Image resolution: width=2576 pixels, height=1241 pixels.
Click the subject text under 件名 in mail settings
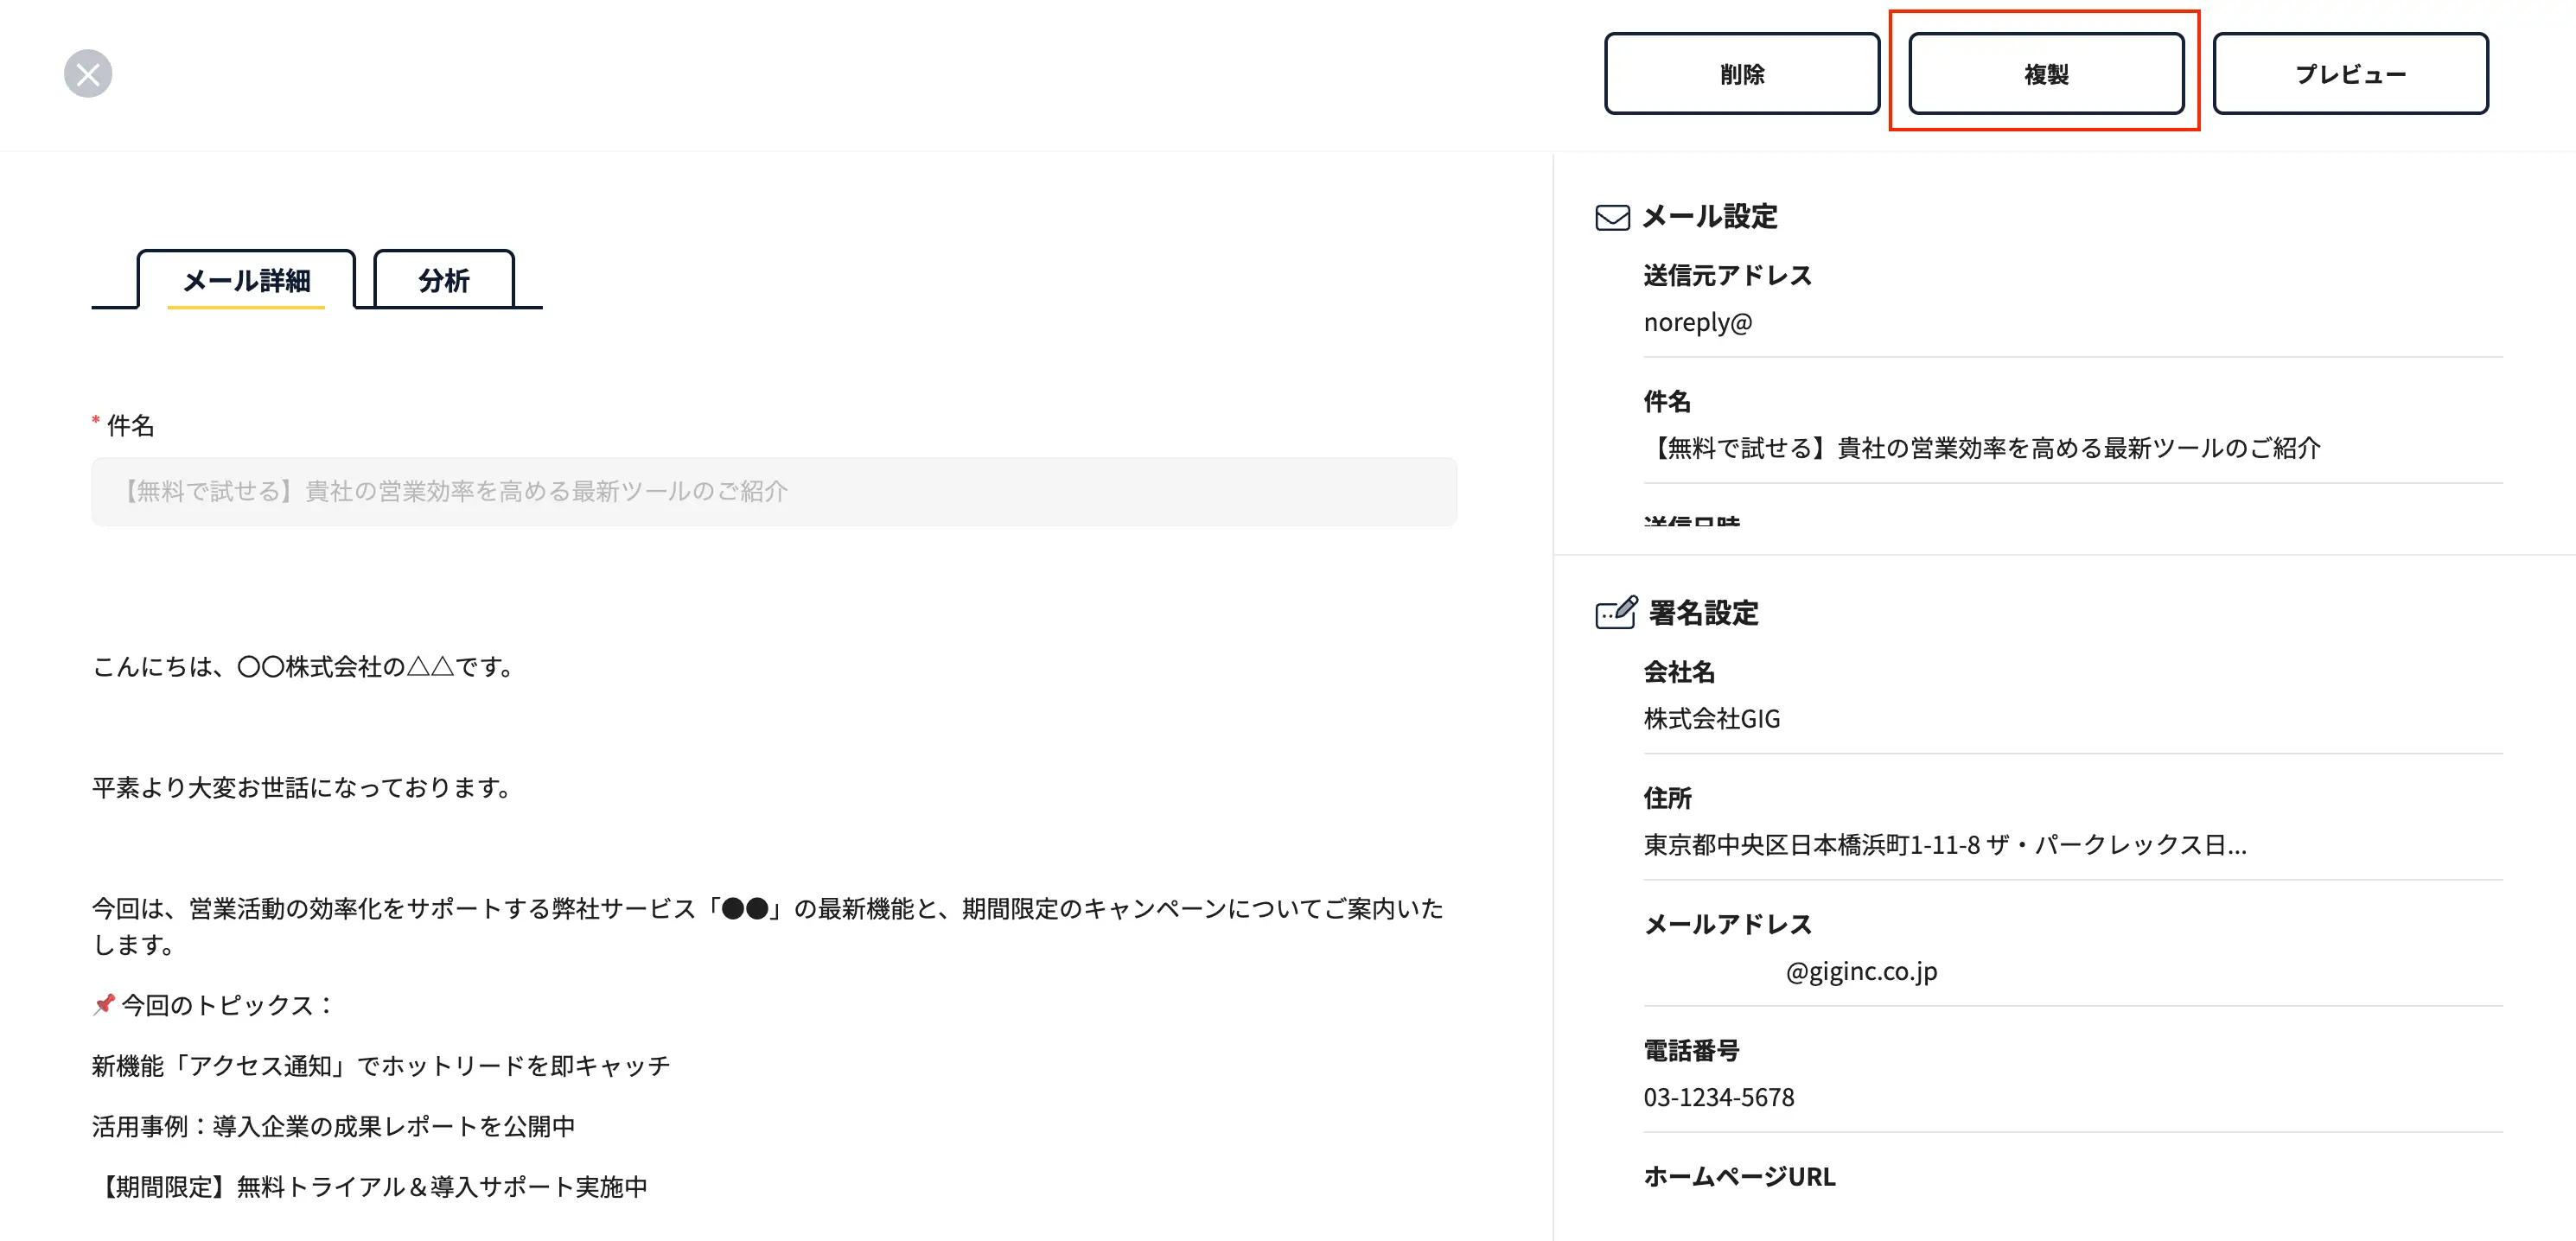[1981, 448]
